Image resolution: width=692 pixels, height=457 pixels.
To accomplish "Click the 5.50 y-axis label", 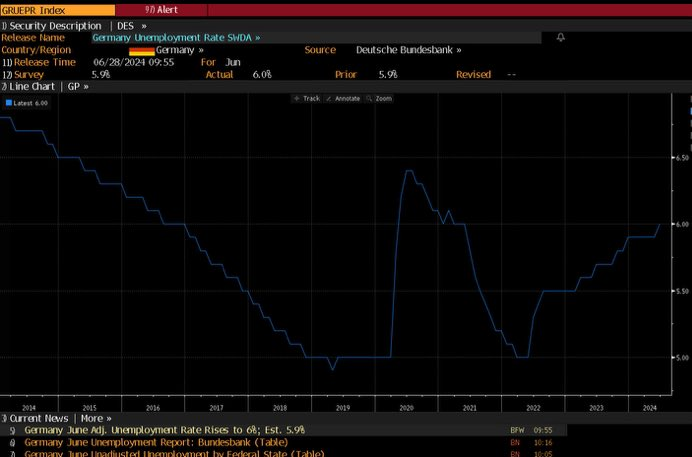I will point(682,291).
